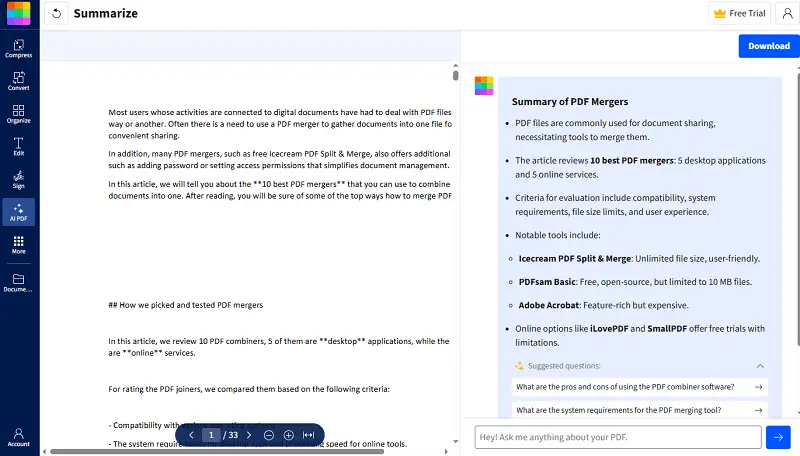The image size is (800, 456).
Task: Select the Edit tool in sidebar
Action: (x=19, y=146)
